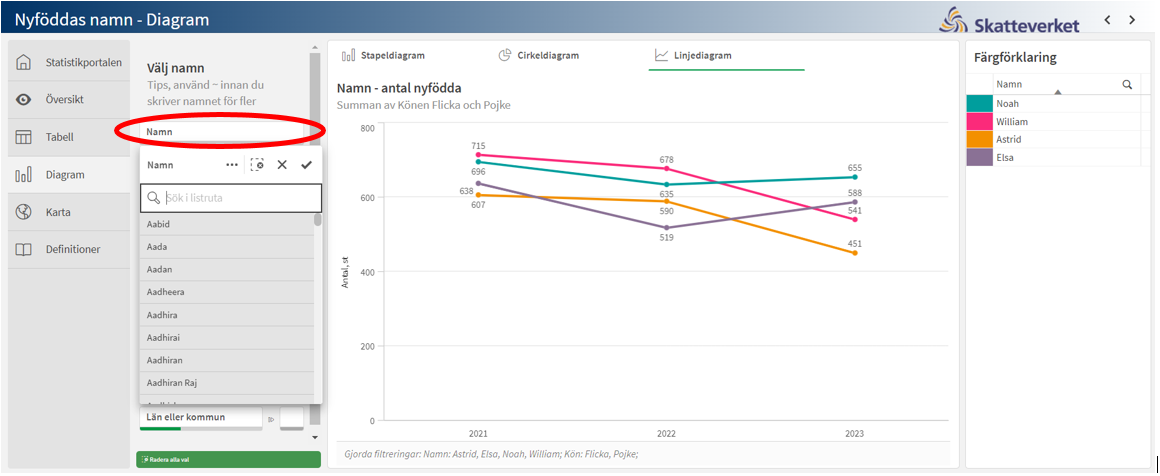
Task: Click the Radera alla val button
Action: pos(228,459)
